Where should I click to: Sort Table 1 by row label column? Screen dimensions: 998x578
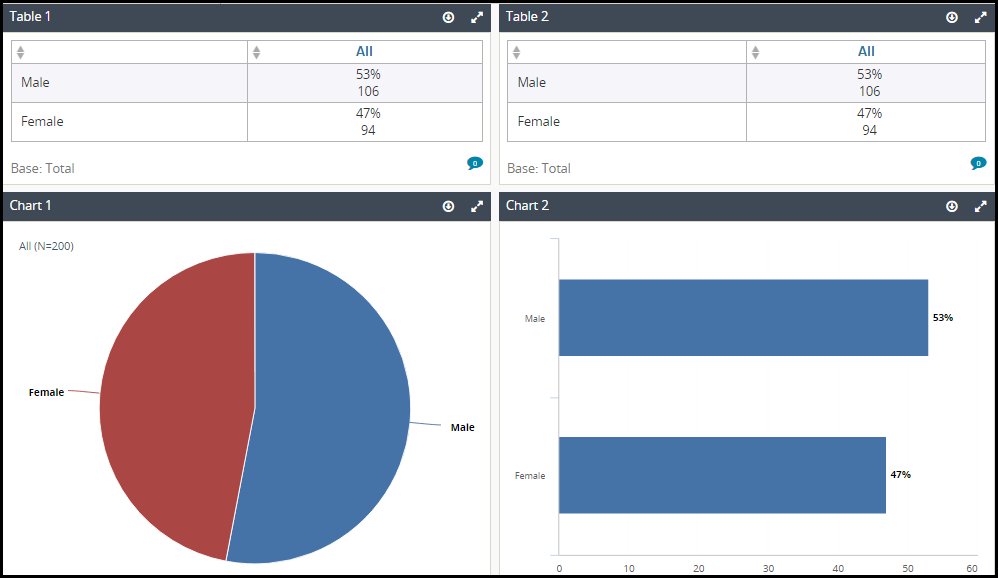click(x=20, y=52)
